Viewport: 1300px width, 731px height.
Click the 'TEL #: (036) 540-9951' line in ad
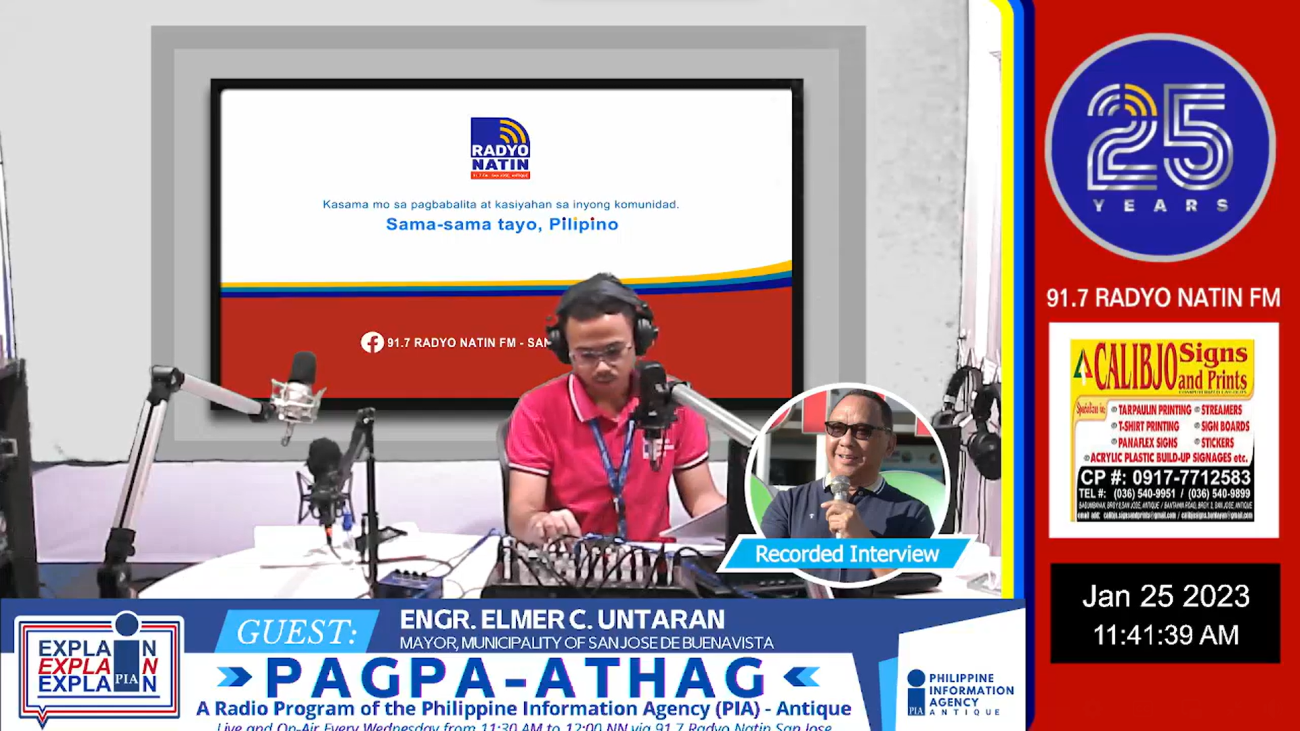(1164, 493)
